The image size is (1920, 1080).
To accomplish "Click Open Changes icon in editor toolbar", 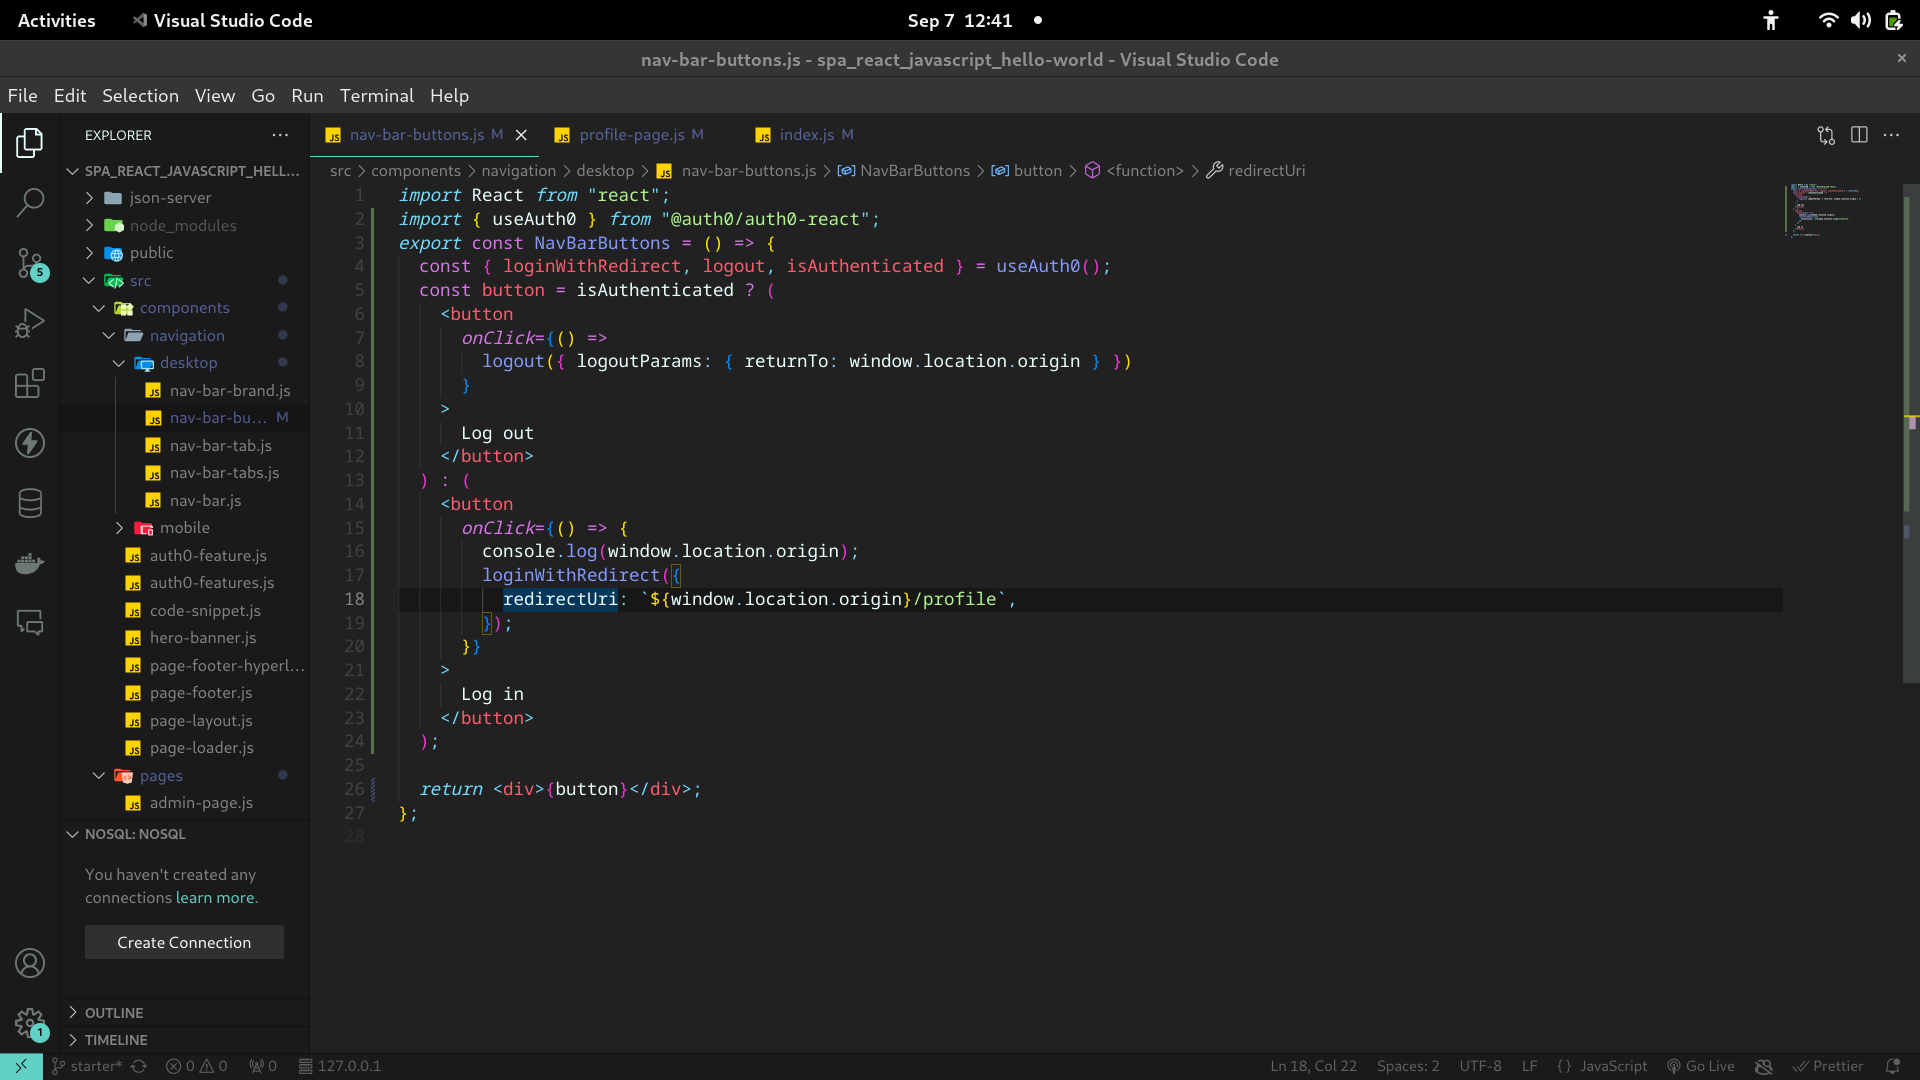I will pyautogui.click(x=1826, y=135).
